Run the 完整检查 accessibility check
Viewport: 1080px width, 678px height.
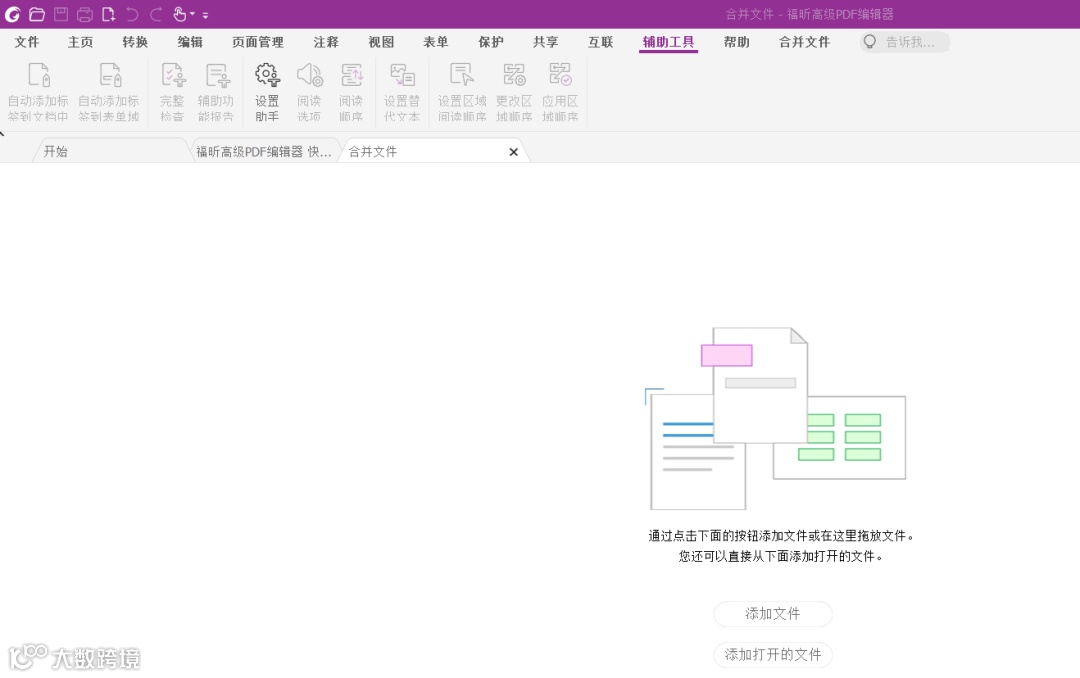172,92
